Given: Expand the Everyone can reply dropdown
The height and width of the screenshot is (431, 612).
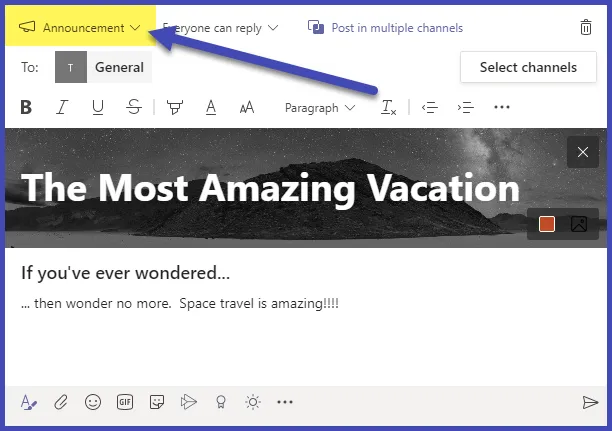Looking at the screenshot, I should 221,28.
